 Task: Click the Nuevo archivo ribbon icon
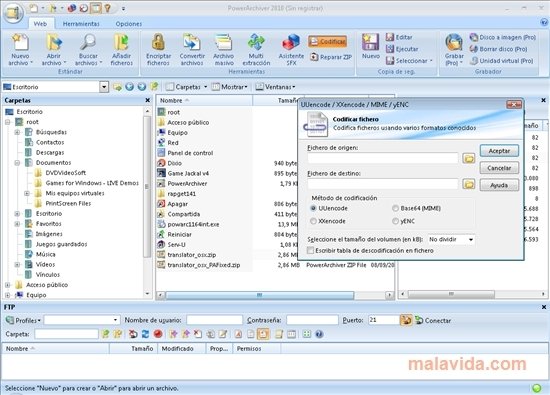20,49
